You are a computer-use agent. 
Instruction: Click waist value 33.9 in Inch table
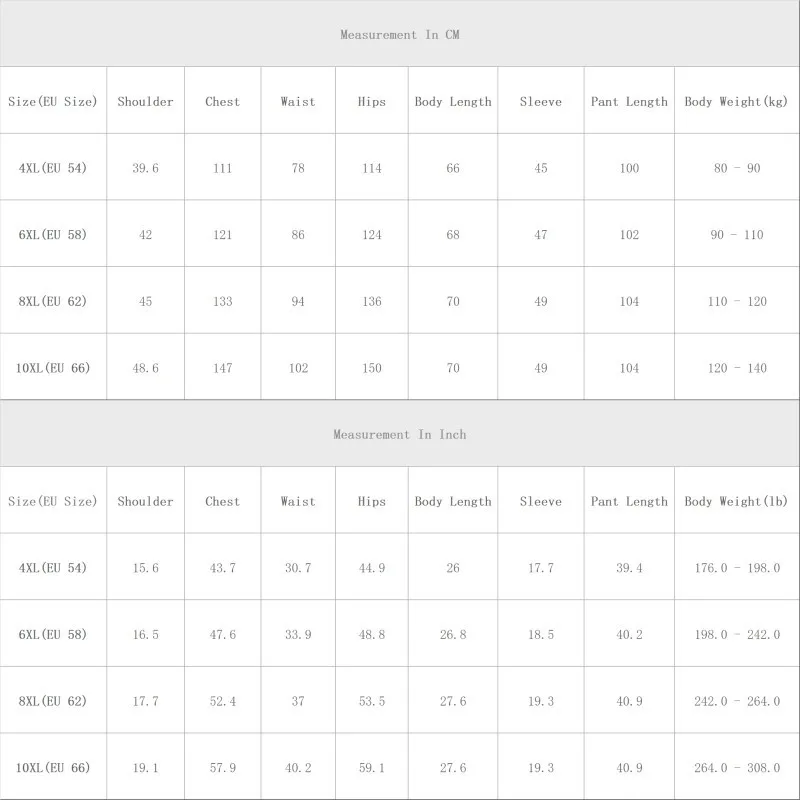(x=298, y=635)
